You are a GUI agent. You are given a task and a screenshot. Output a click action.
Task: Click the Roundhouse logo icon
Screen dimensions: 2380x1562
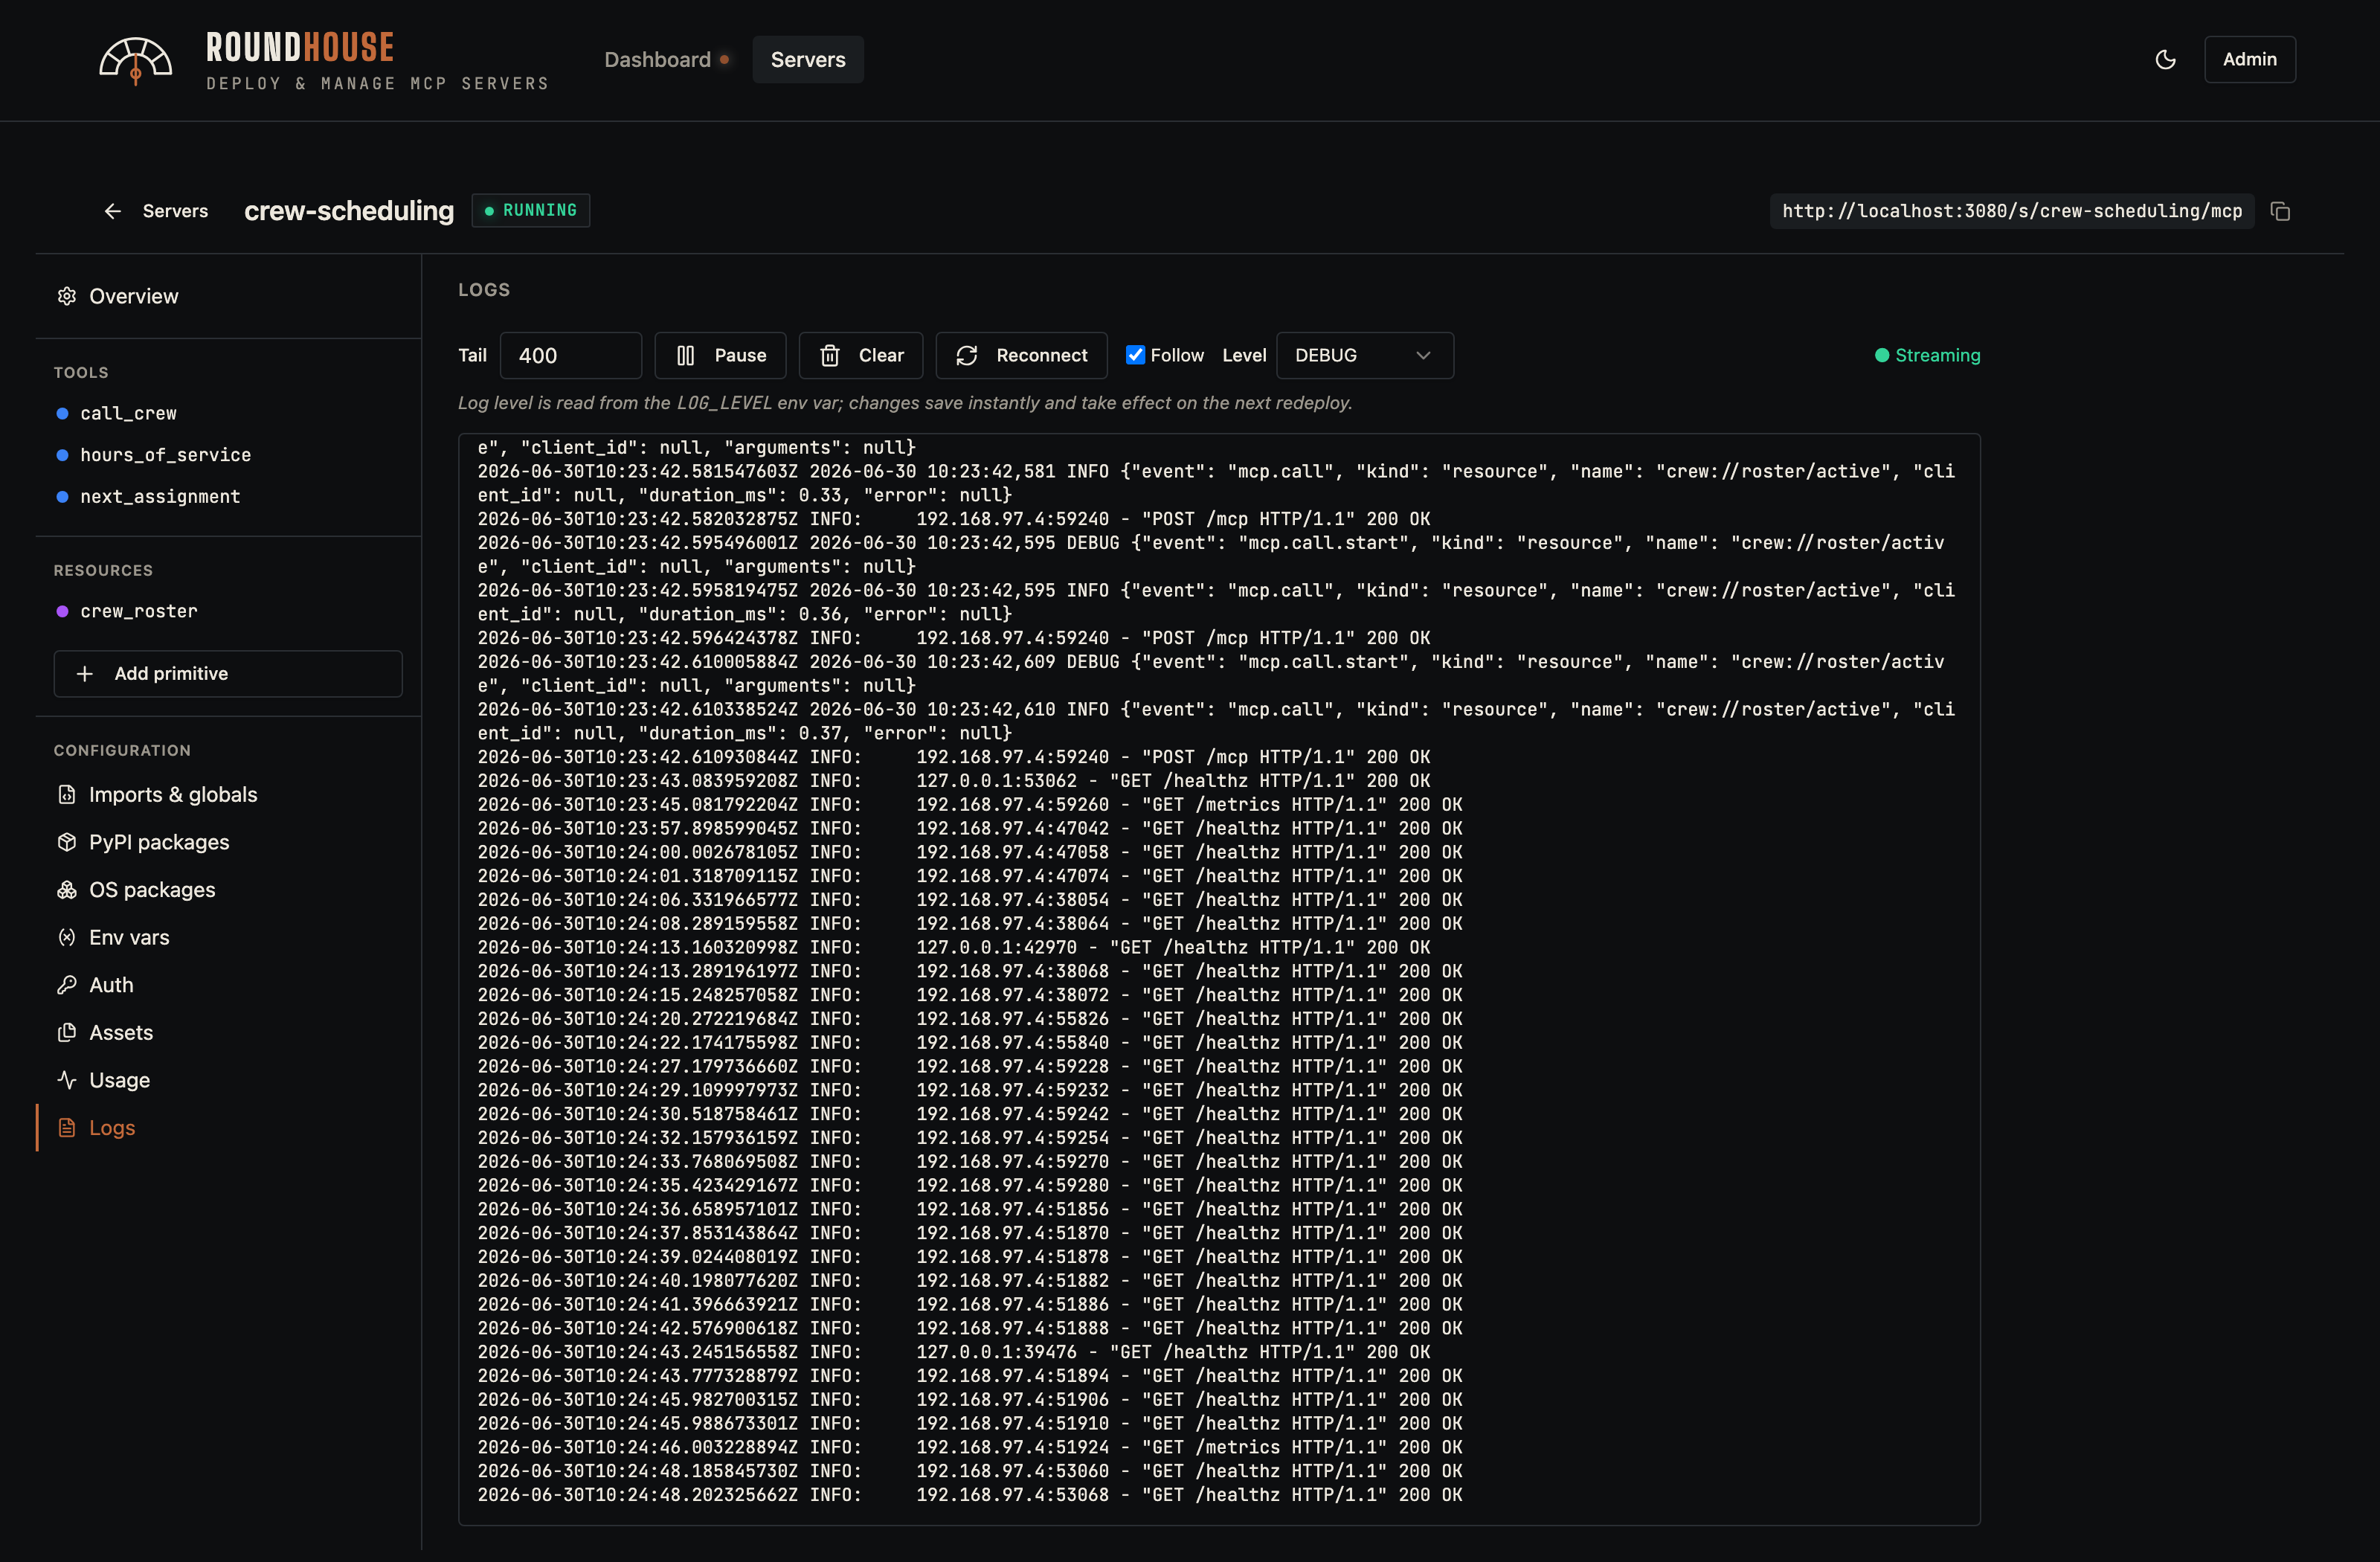[x=136, y=61]
